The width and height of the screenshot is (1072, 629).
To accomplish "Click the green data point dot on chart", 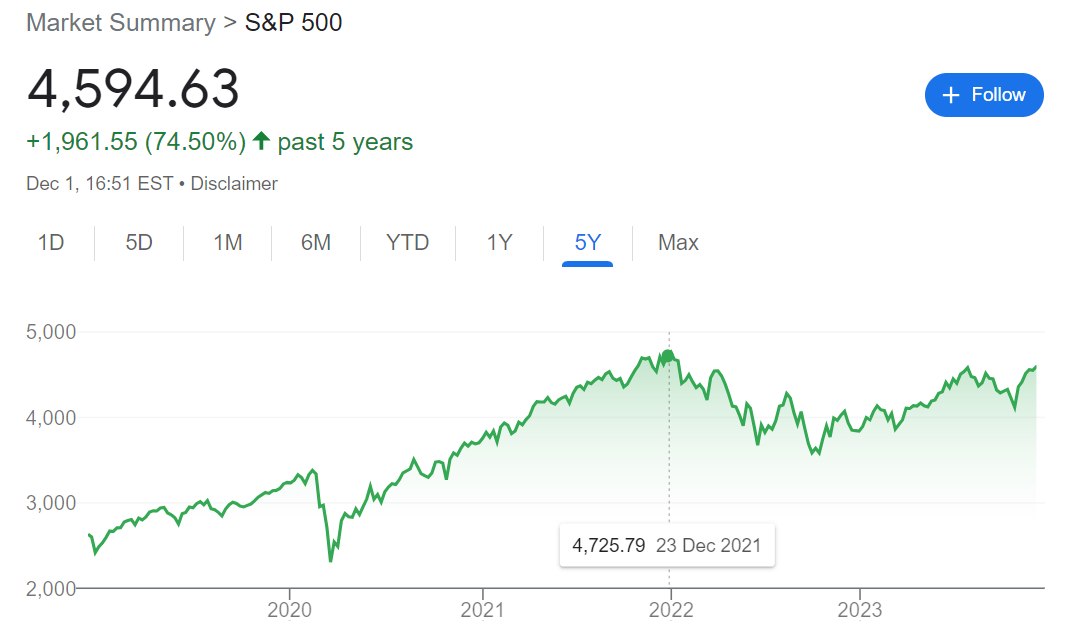I will coord(668,355).
